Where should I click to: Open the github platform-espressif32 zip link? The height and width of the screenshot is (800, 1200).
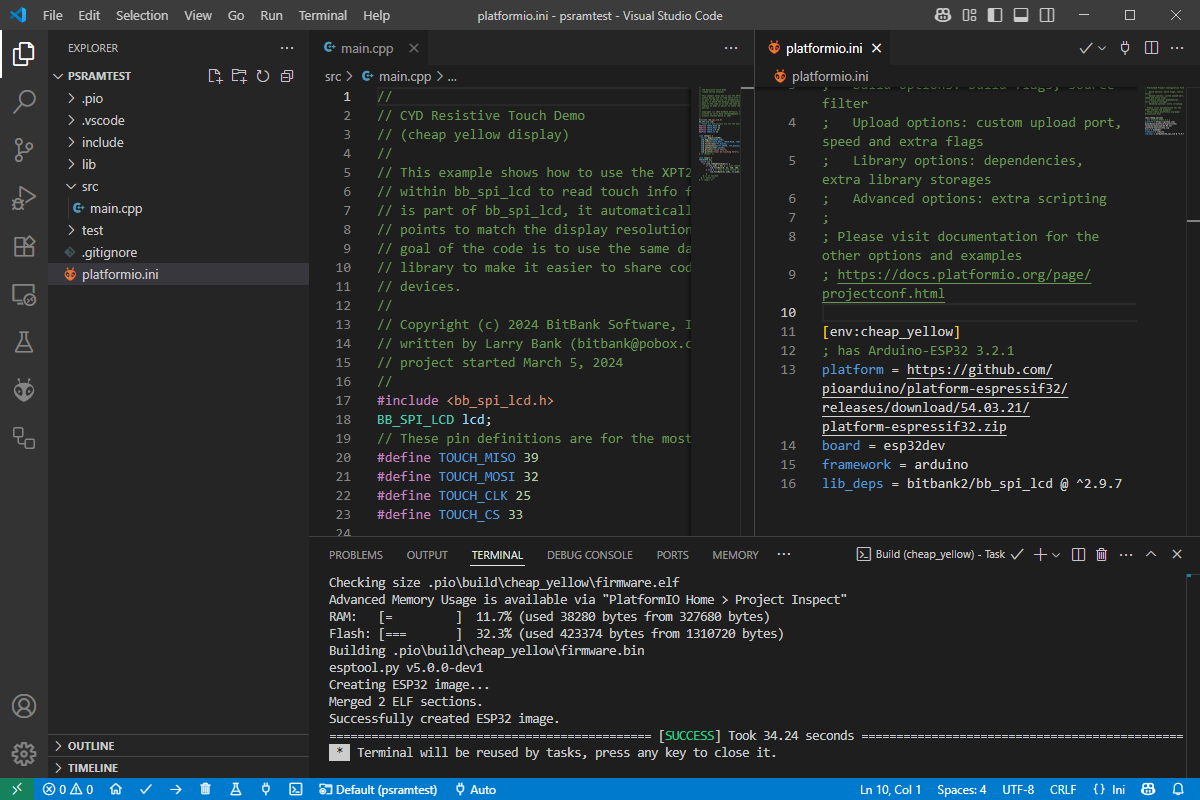tap(945, 398)
